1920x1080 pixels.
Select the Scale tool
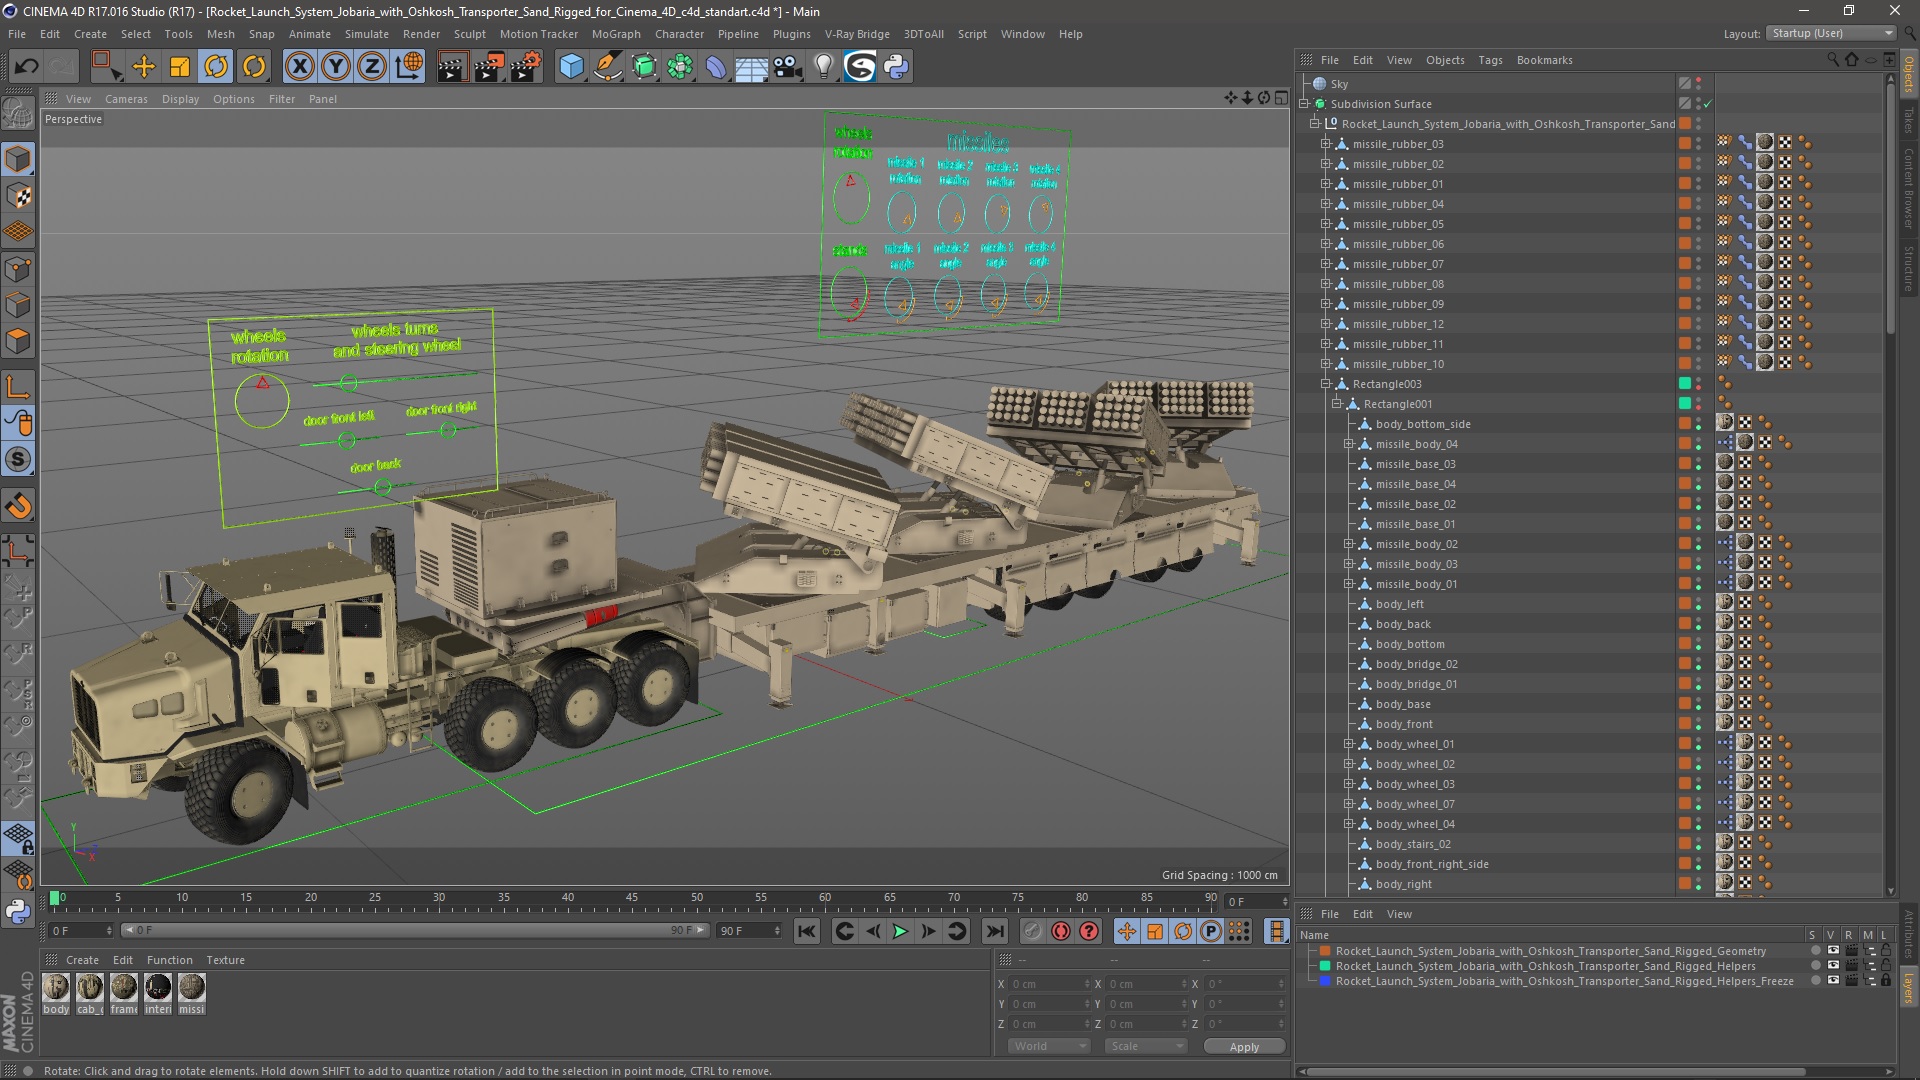tap(180, 67)
